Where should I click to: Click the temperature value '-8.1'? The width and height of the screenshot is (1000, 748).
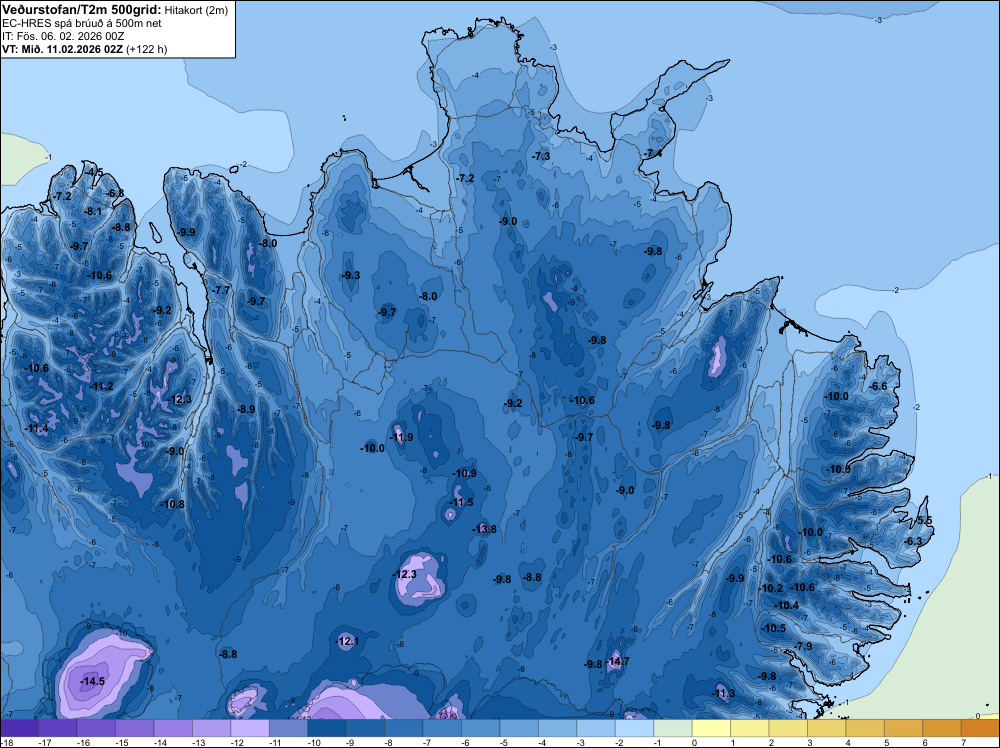[92, 212]
